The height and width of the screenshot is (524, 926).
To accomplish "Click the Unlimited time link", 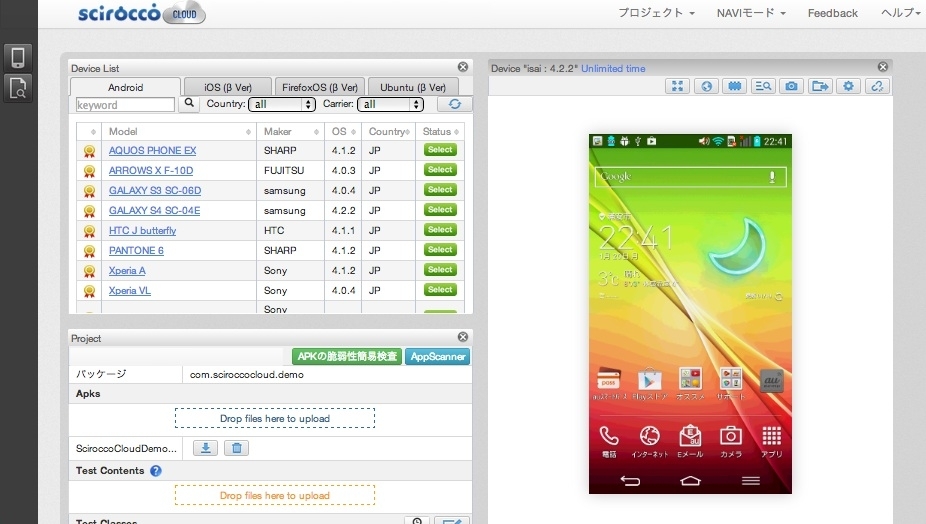I will coord(613,69).
